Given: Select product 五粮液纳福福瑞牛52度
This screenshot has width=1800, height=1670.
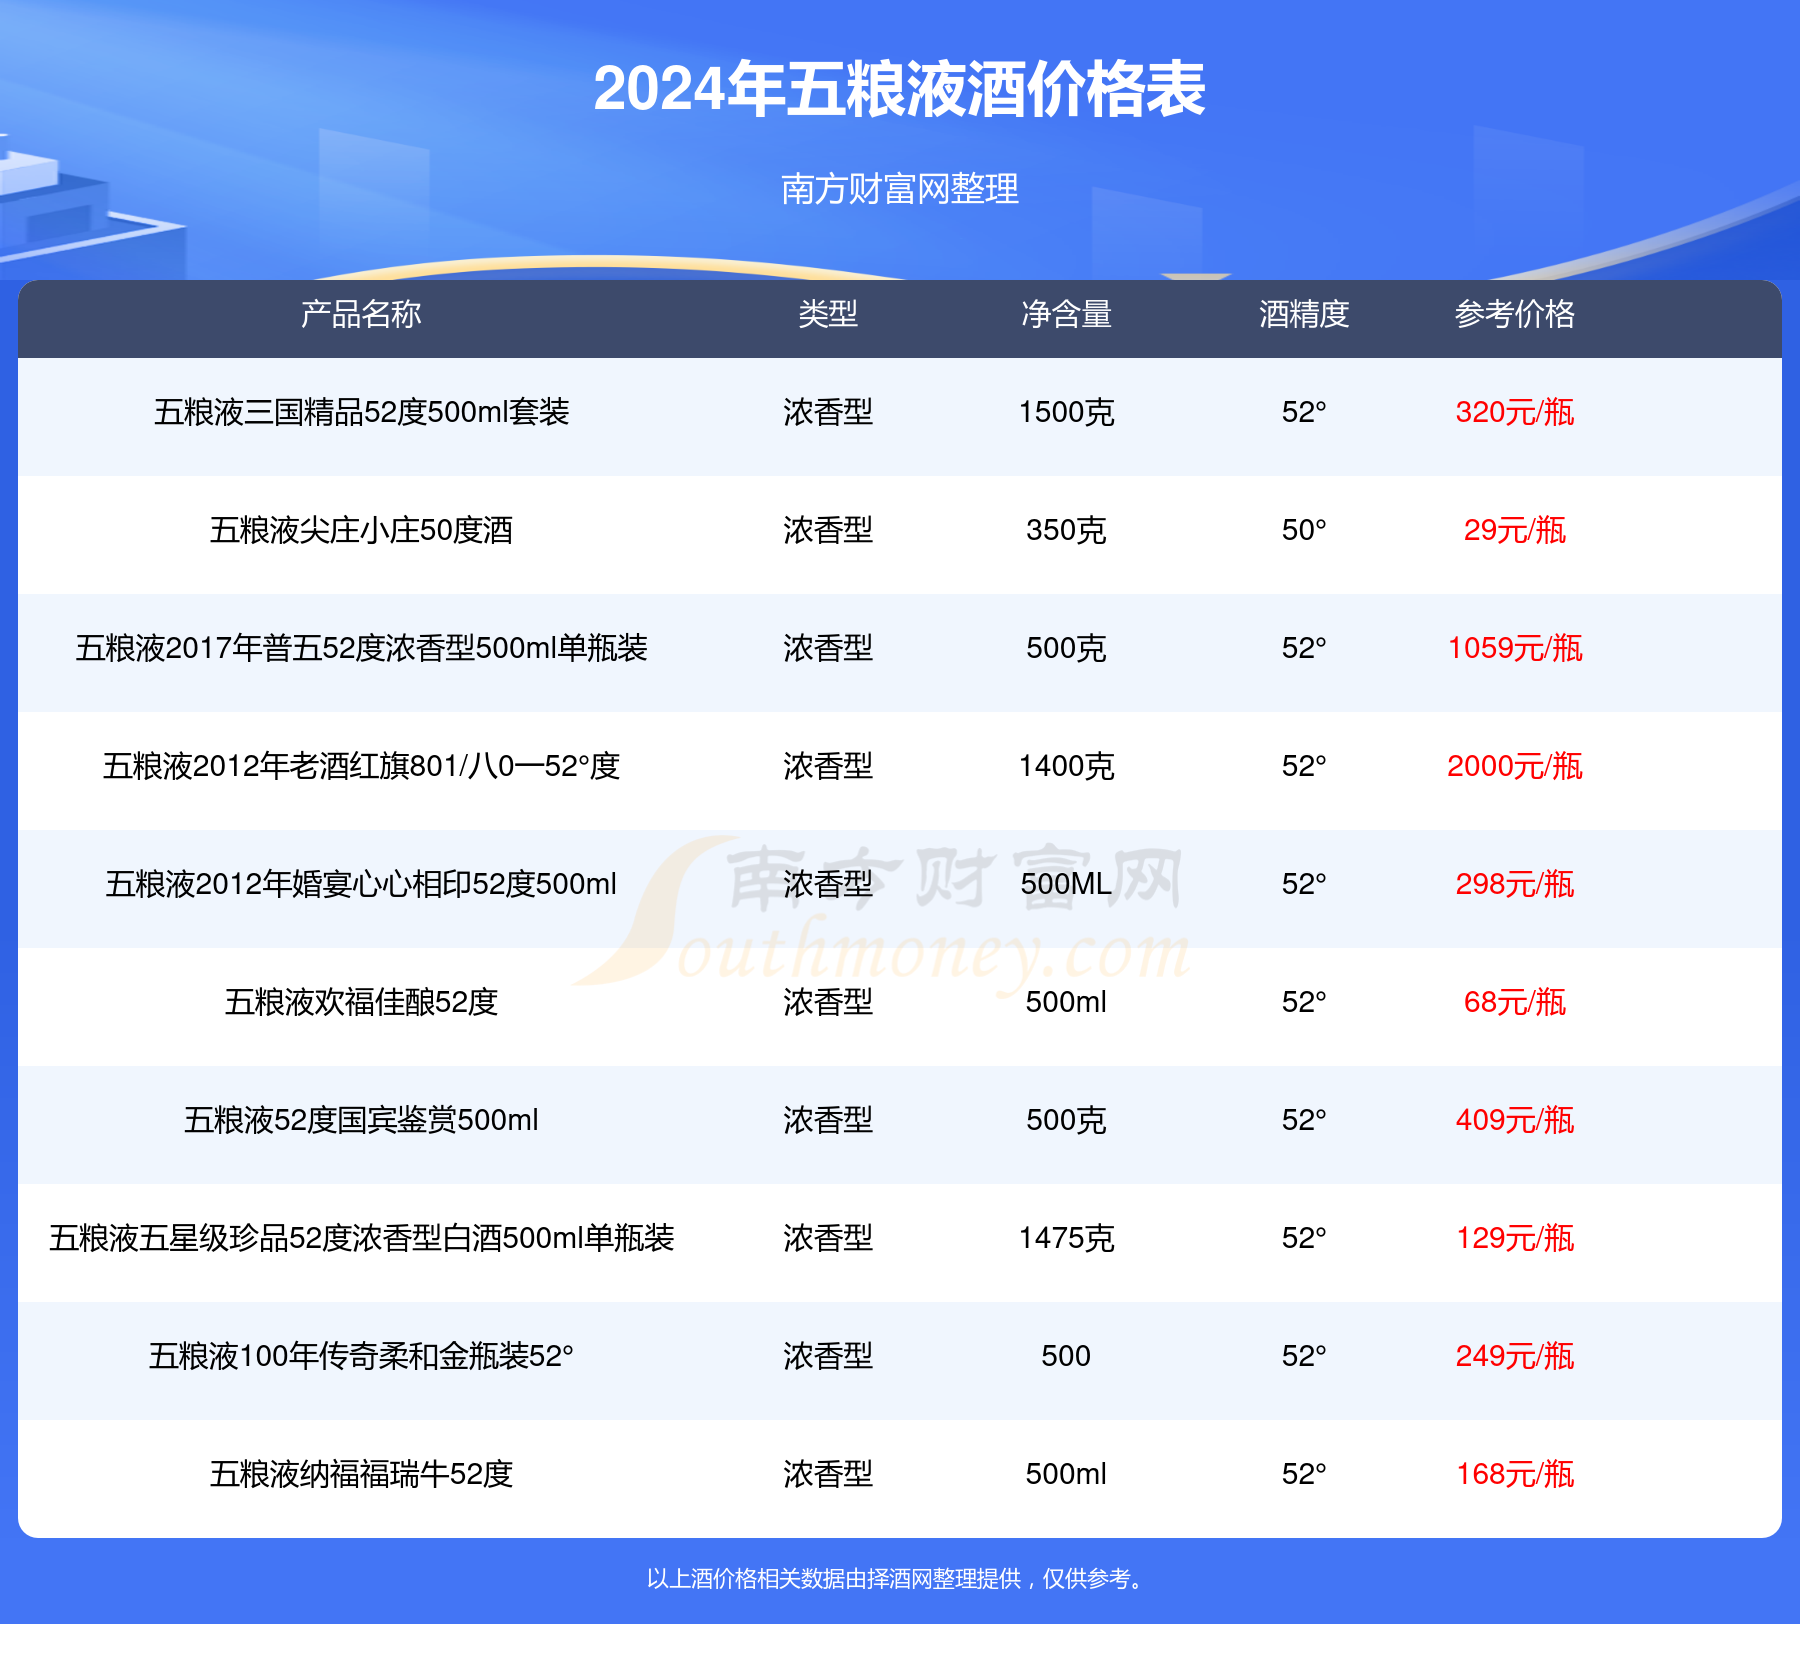Looking at the screenshot, I should [361, 1474].
